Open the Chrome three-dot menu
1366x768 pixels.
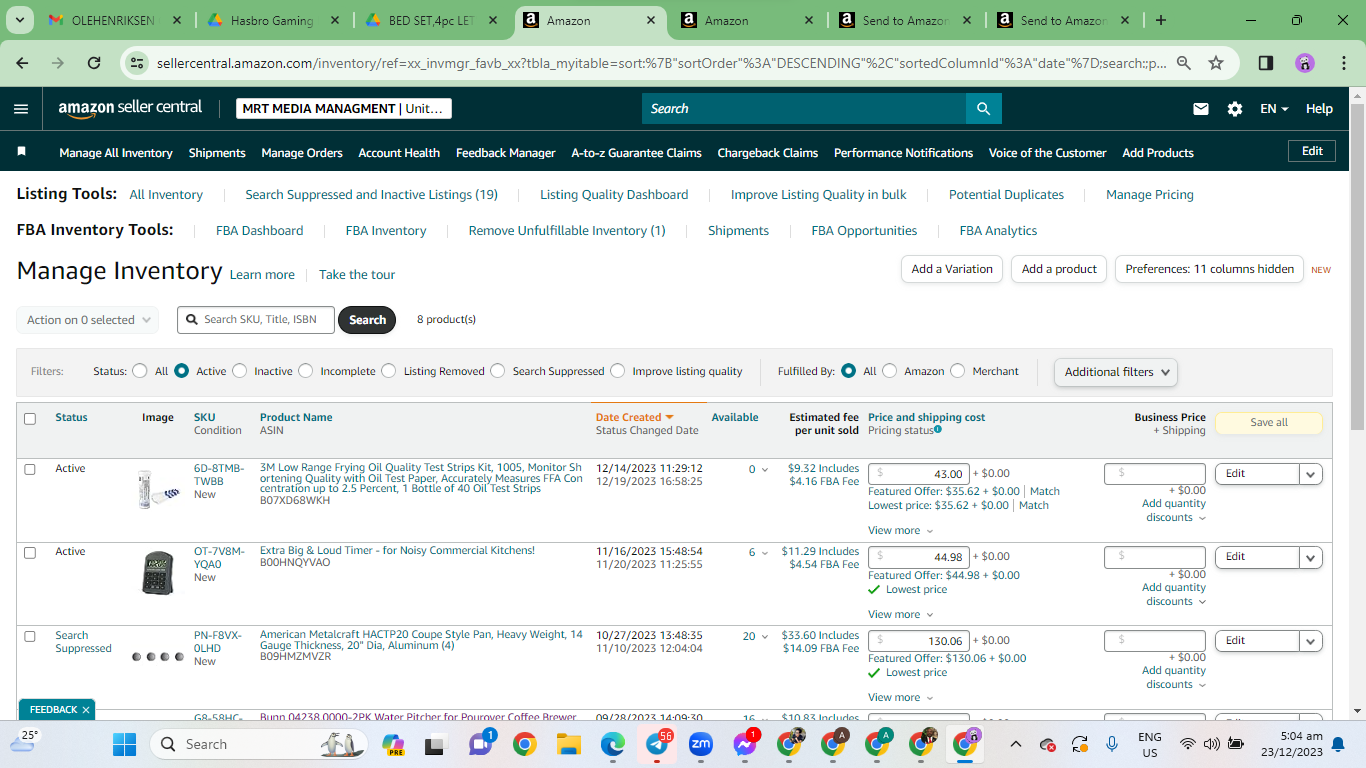tap(1341, 63)
